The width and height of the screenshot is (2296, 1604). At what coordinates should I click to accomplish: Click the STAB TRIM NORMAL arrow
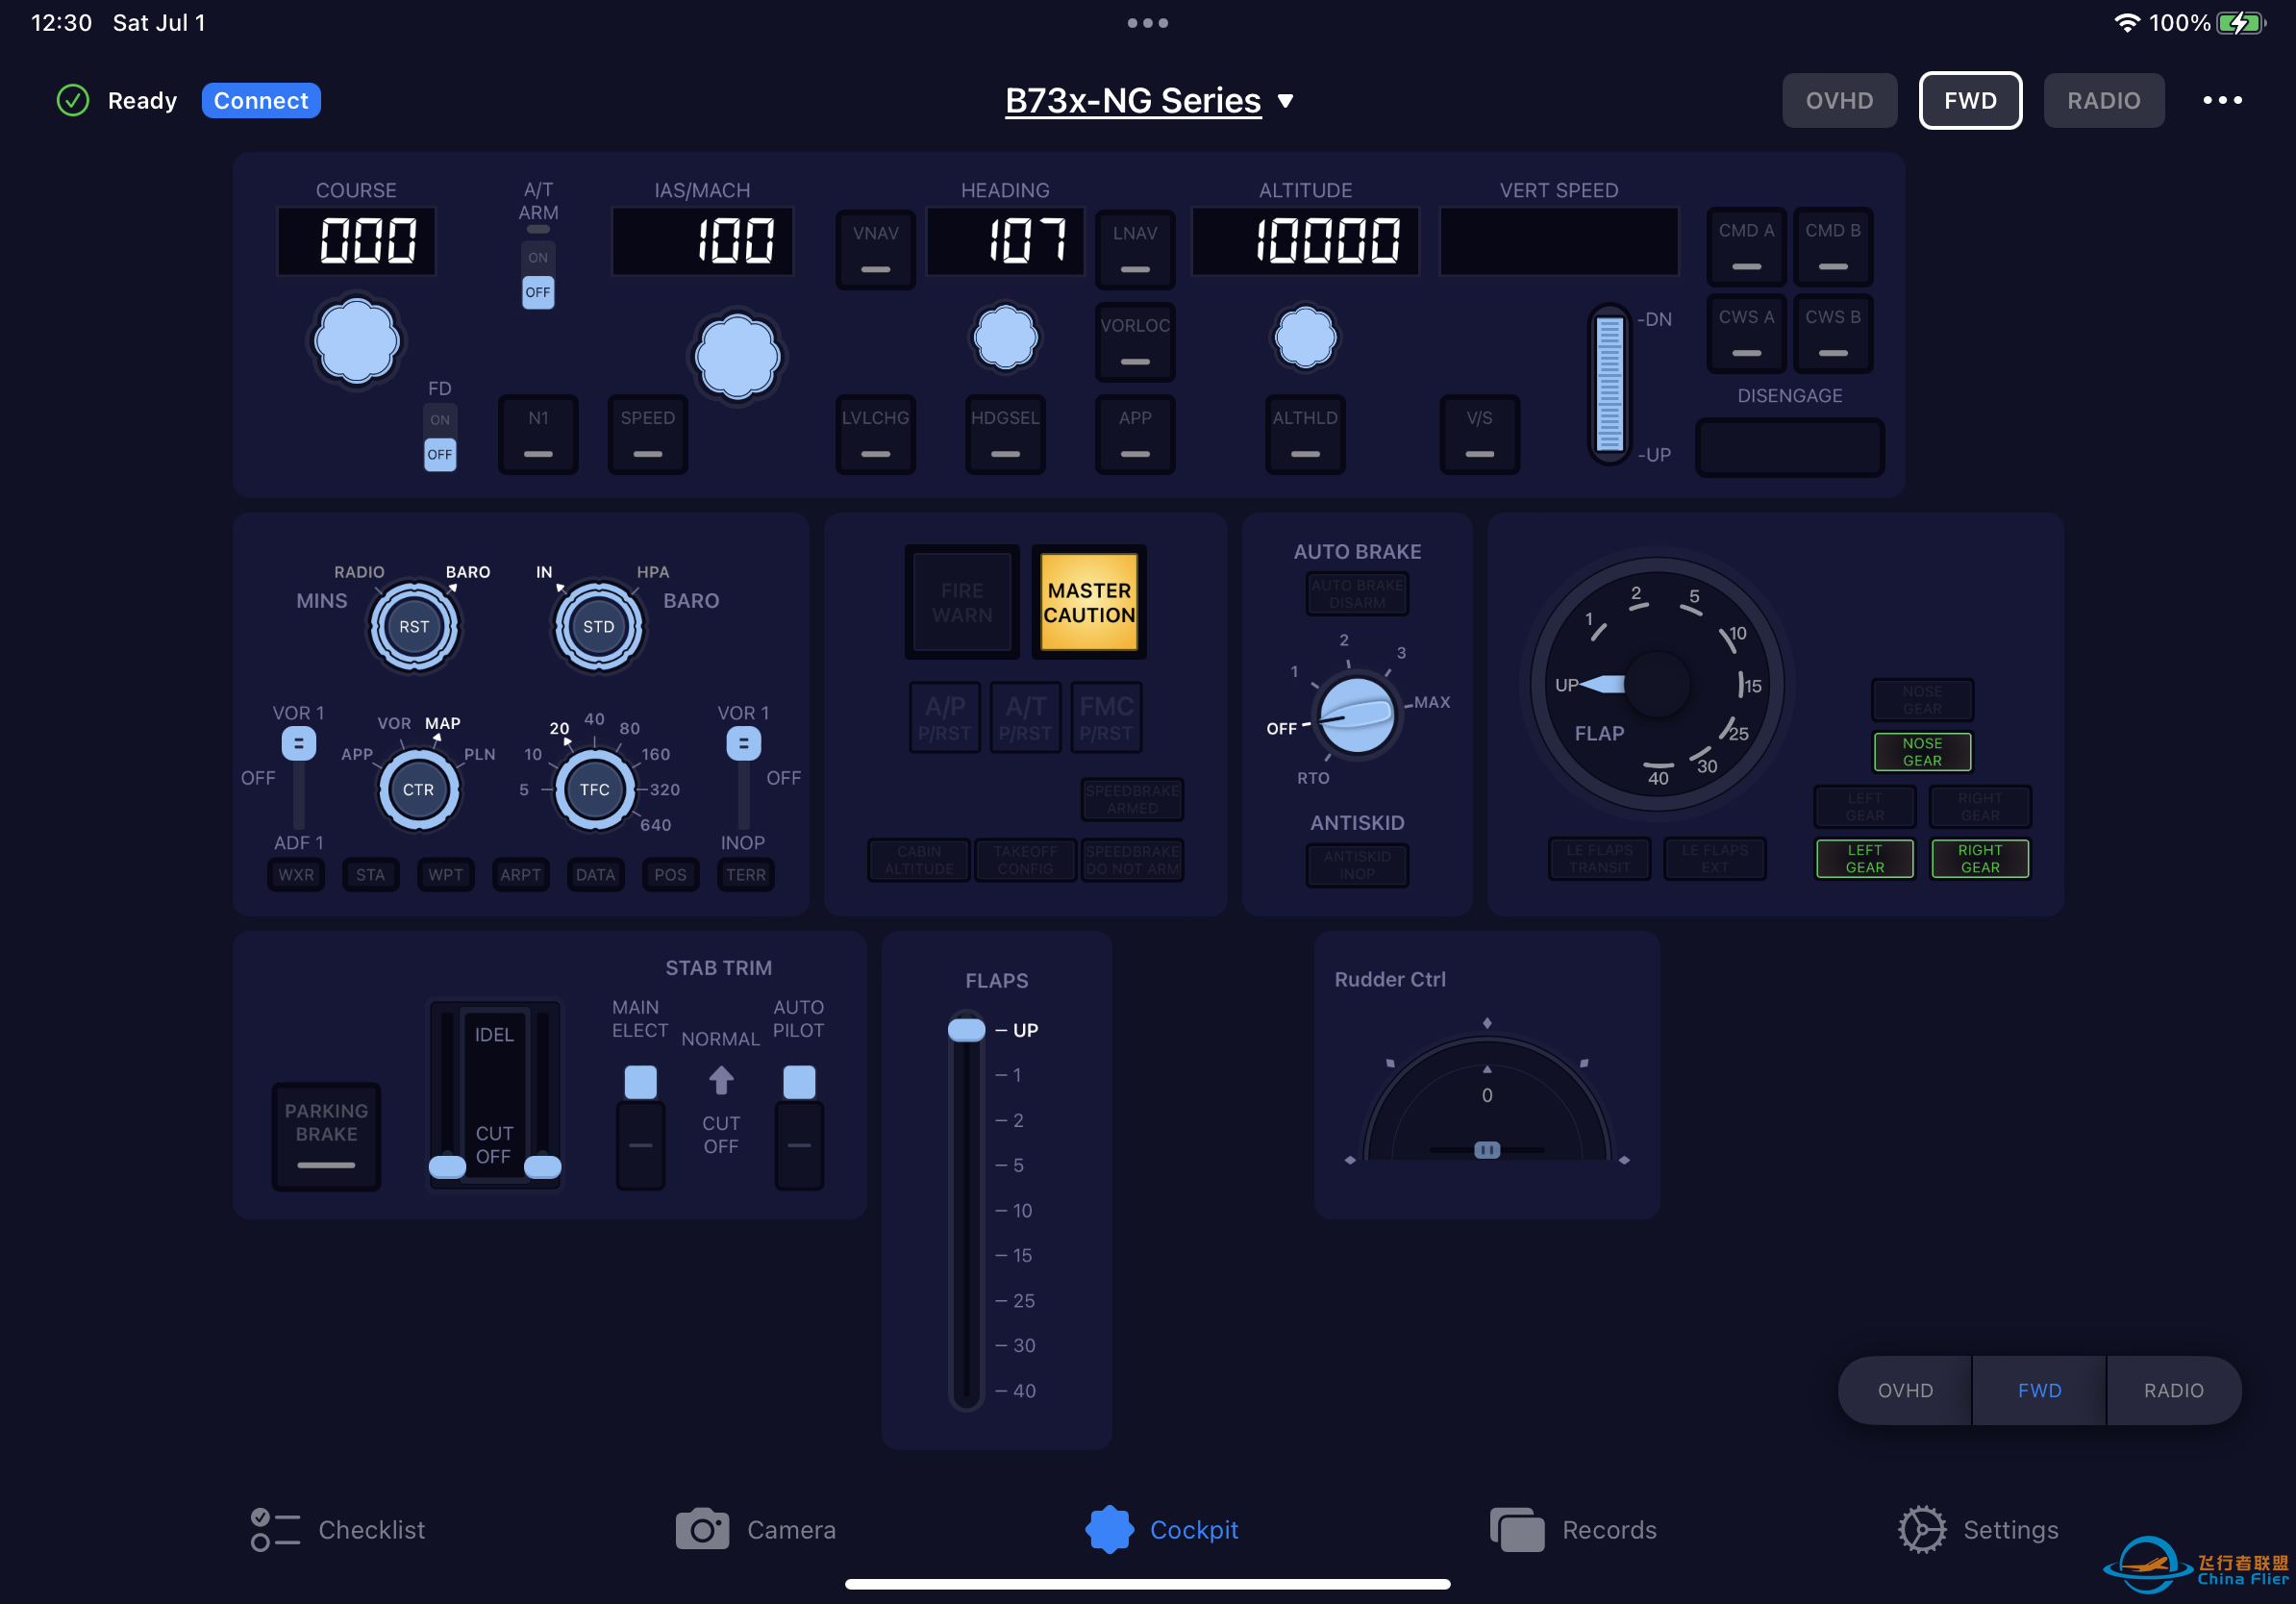[721, 1080]
